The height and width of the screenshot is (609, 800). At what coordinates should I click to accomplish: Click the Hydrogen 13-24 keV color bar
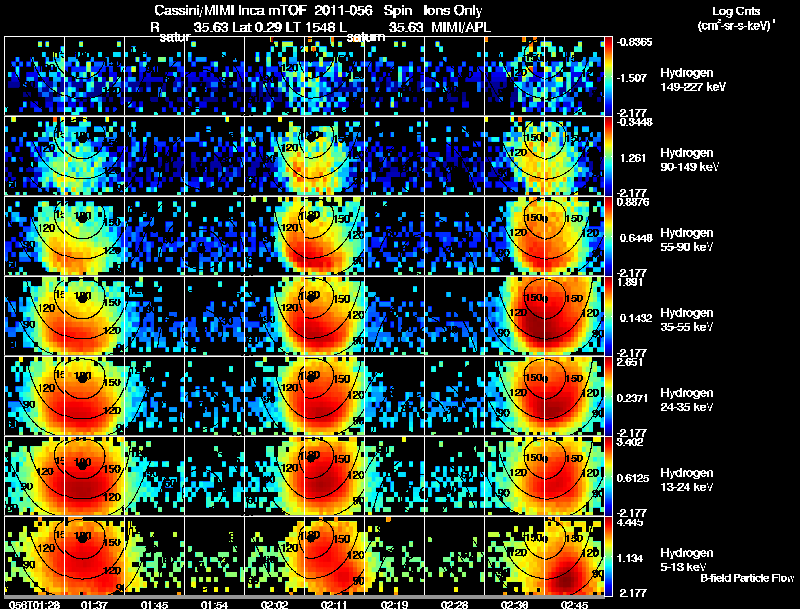[608, 476]
